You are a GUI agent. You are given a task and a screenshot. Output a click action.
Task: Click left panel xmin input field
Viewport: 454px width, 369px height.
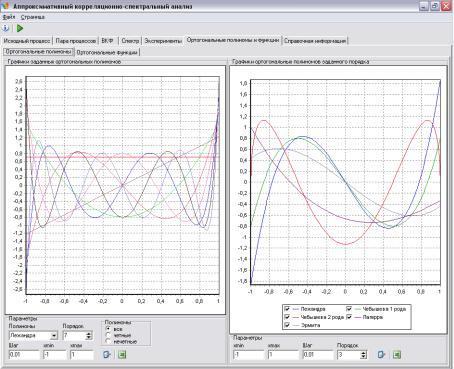55,355
